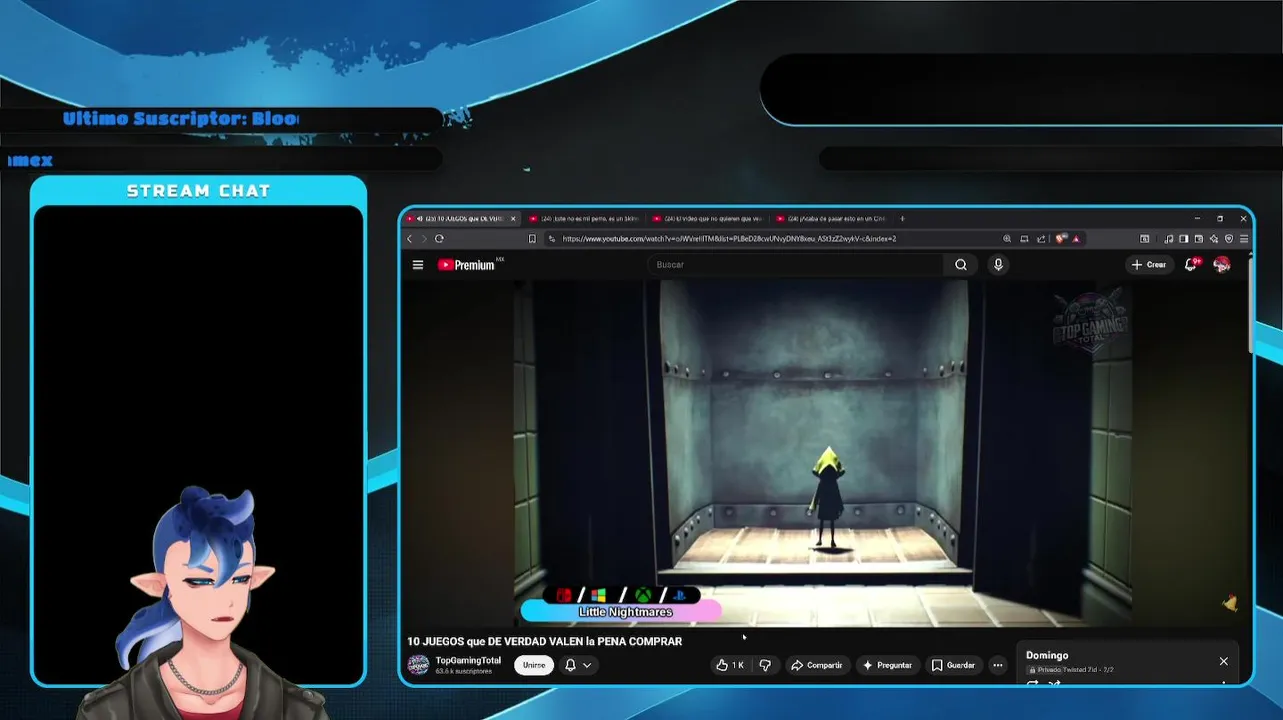Click the Buscar search field

tap(795, 265)
